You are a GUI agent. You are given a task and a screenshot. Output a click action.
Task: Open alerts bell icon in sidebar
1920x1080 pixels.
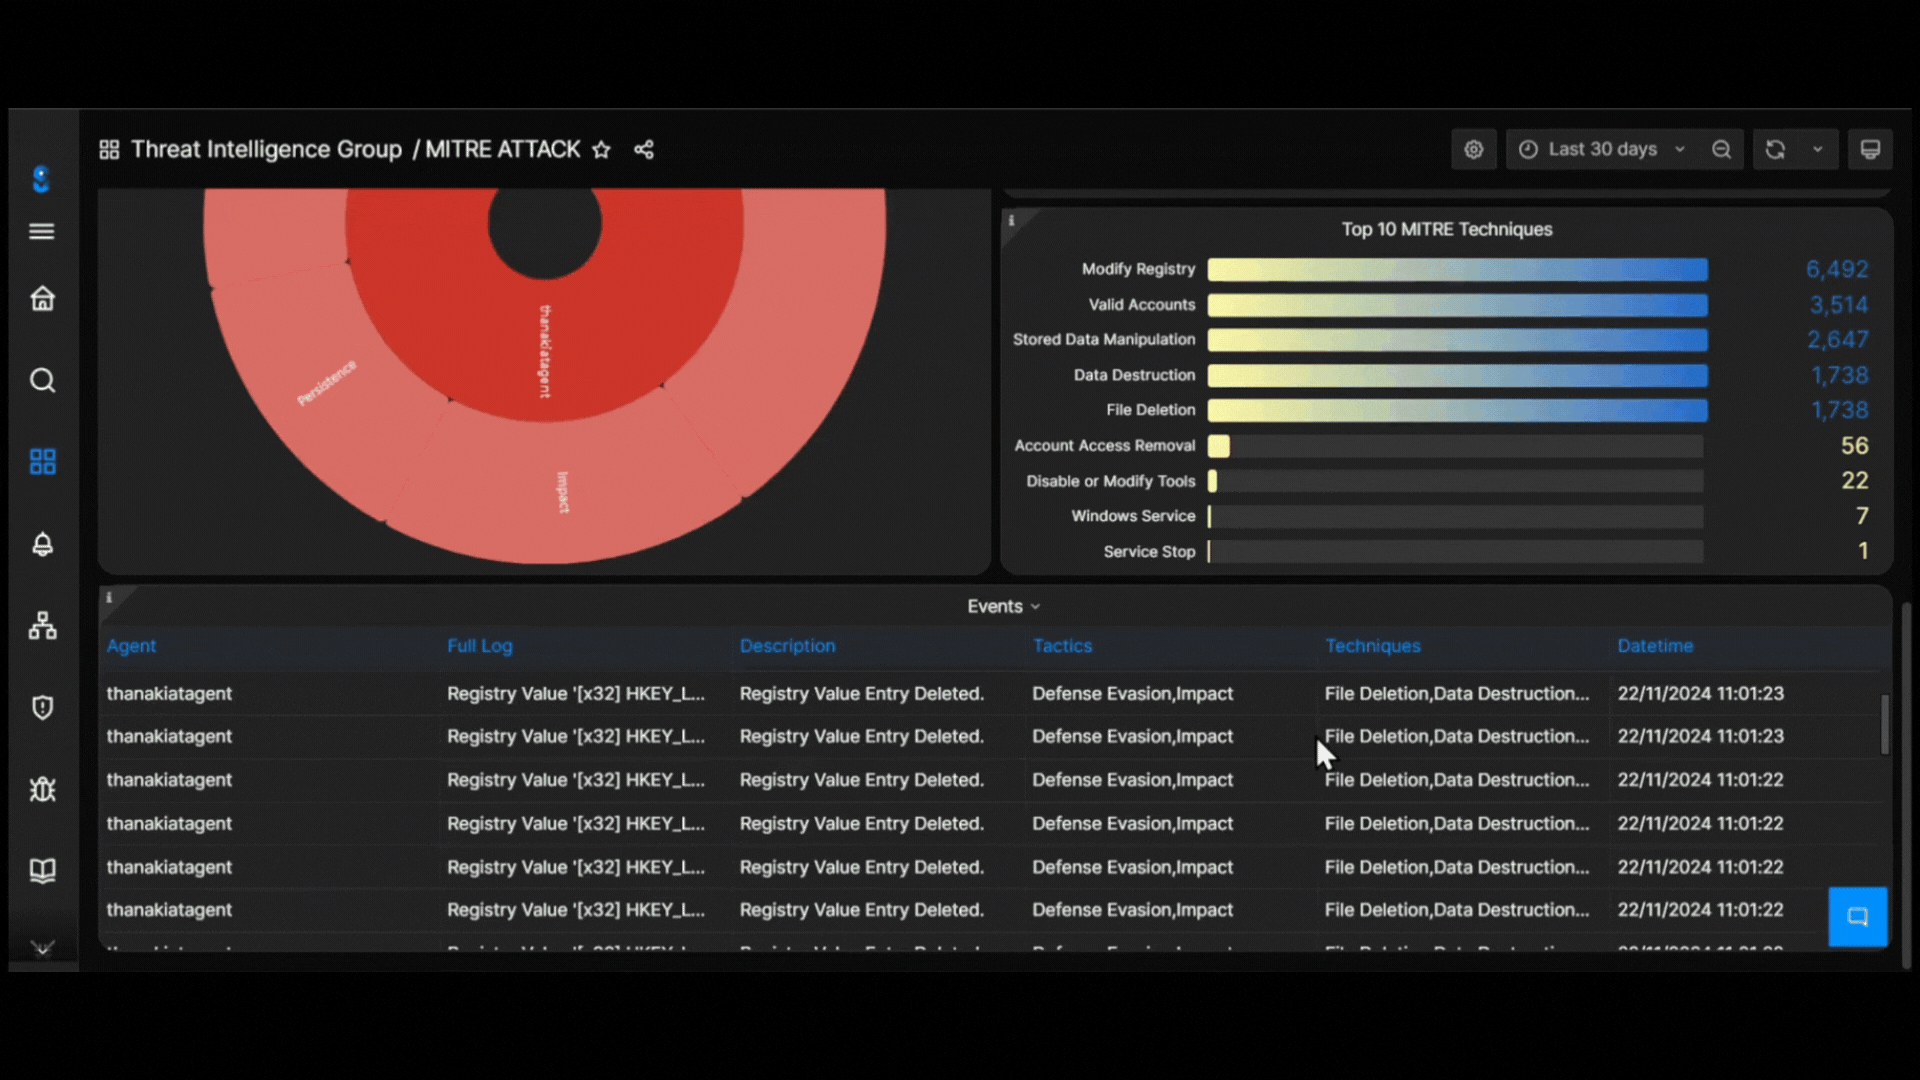point(42,544)
